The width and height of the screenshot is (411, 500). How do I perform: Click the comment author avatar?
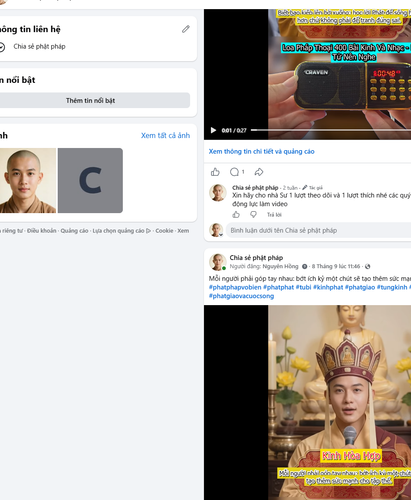pos(217,193)
